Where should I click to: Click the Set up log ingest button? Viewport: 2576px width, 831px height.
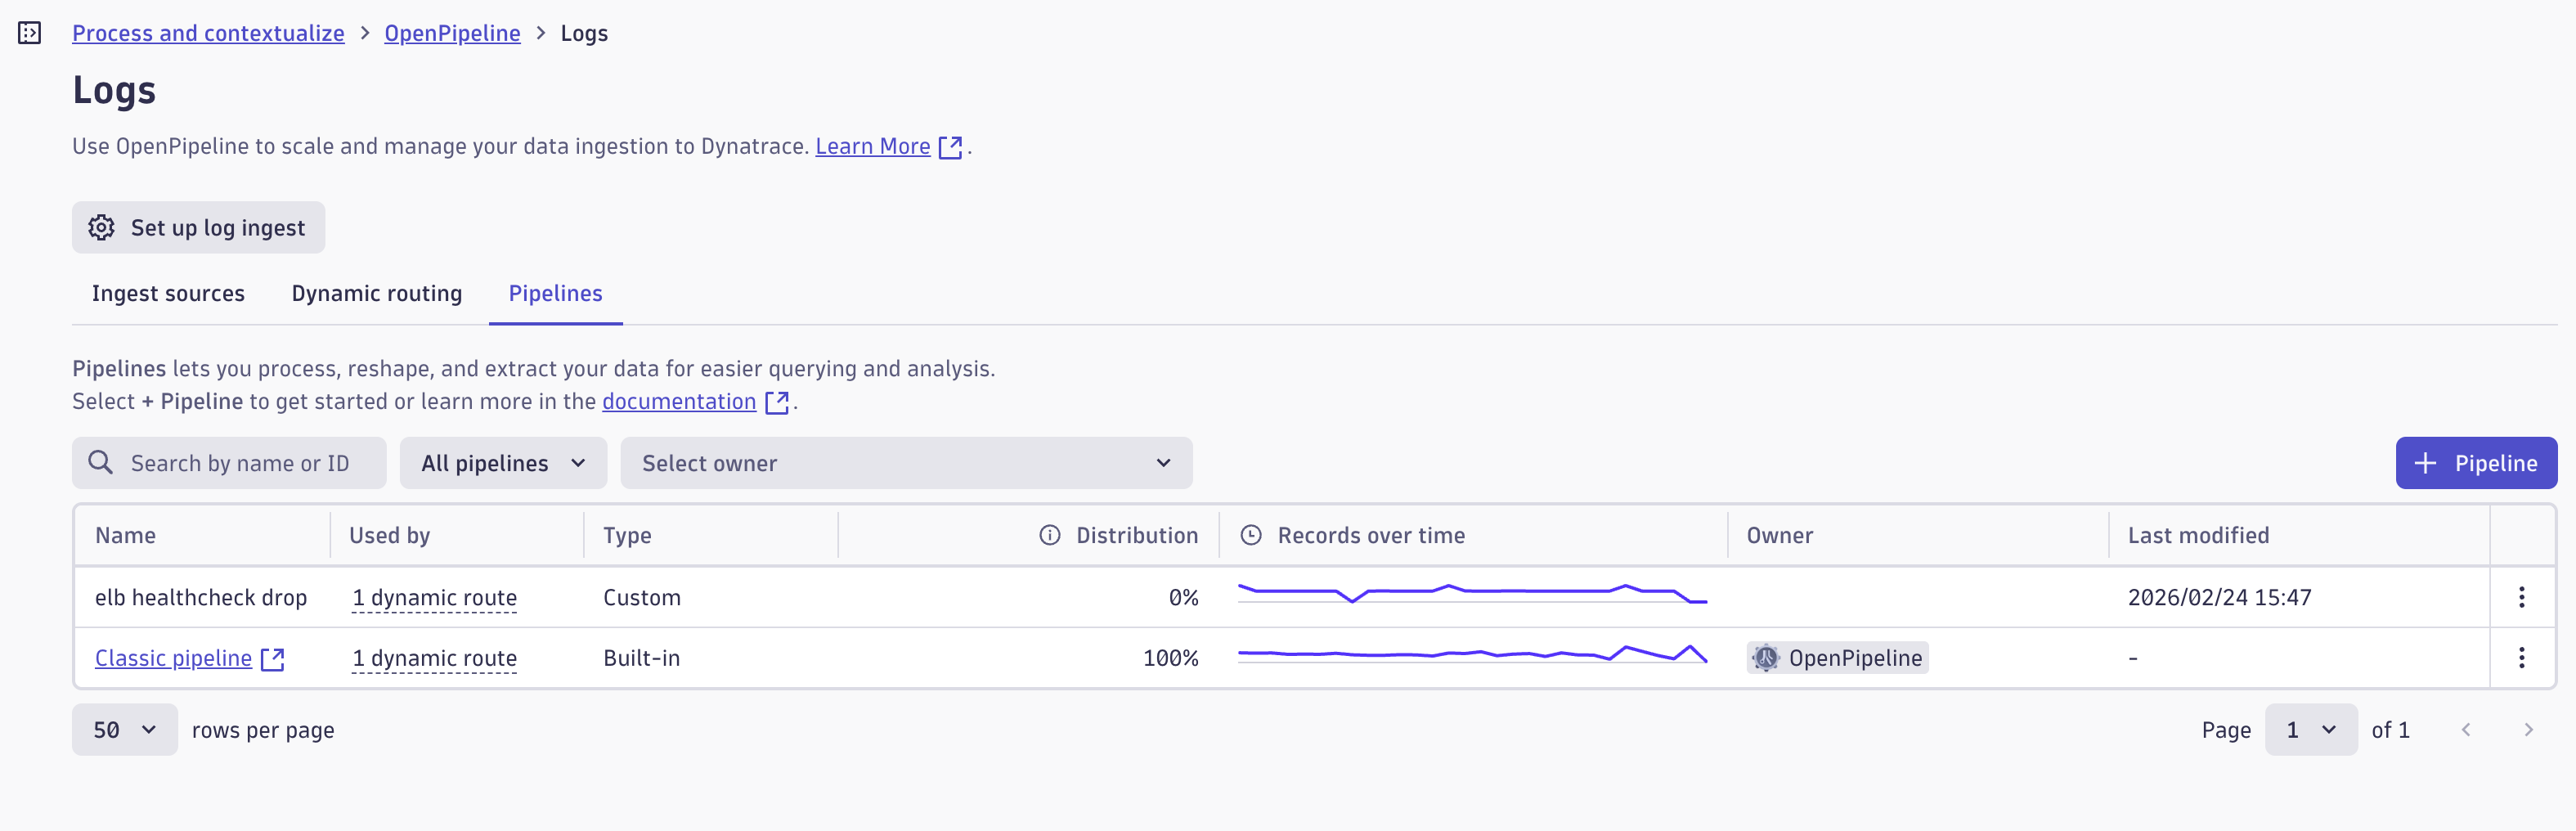[198, 228]
